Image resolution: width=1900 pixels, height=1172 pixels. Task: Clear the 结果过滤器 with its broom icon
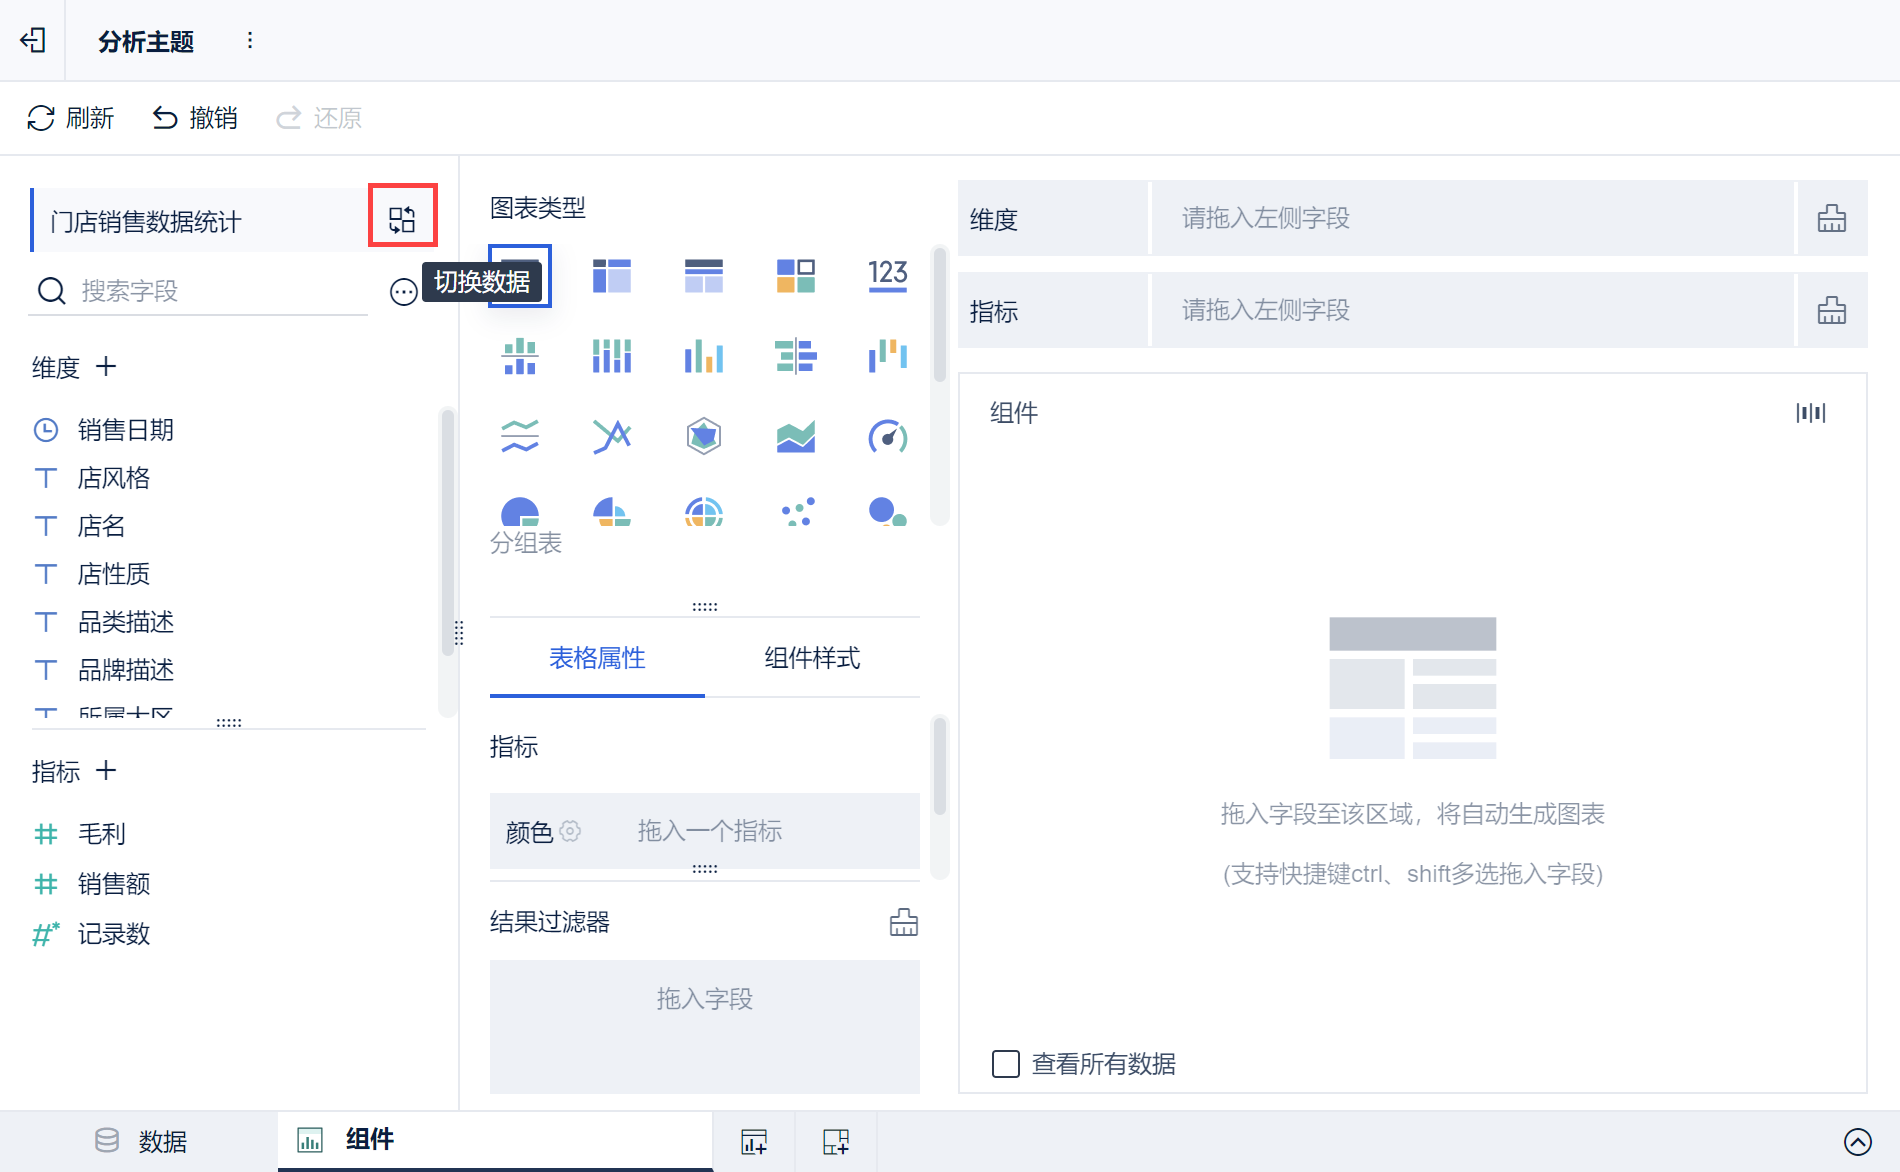(904, 922)
